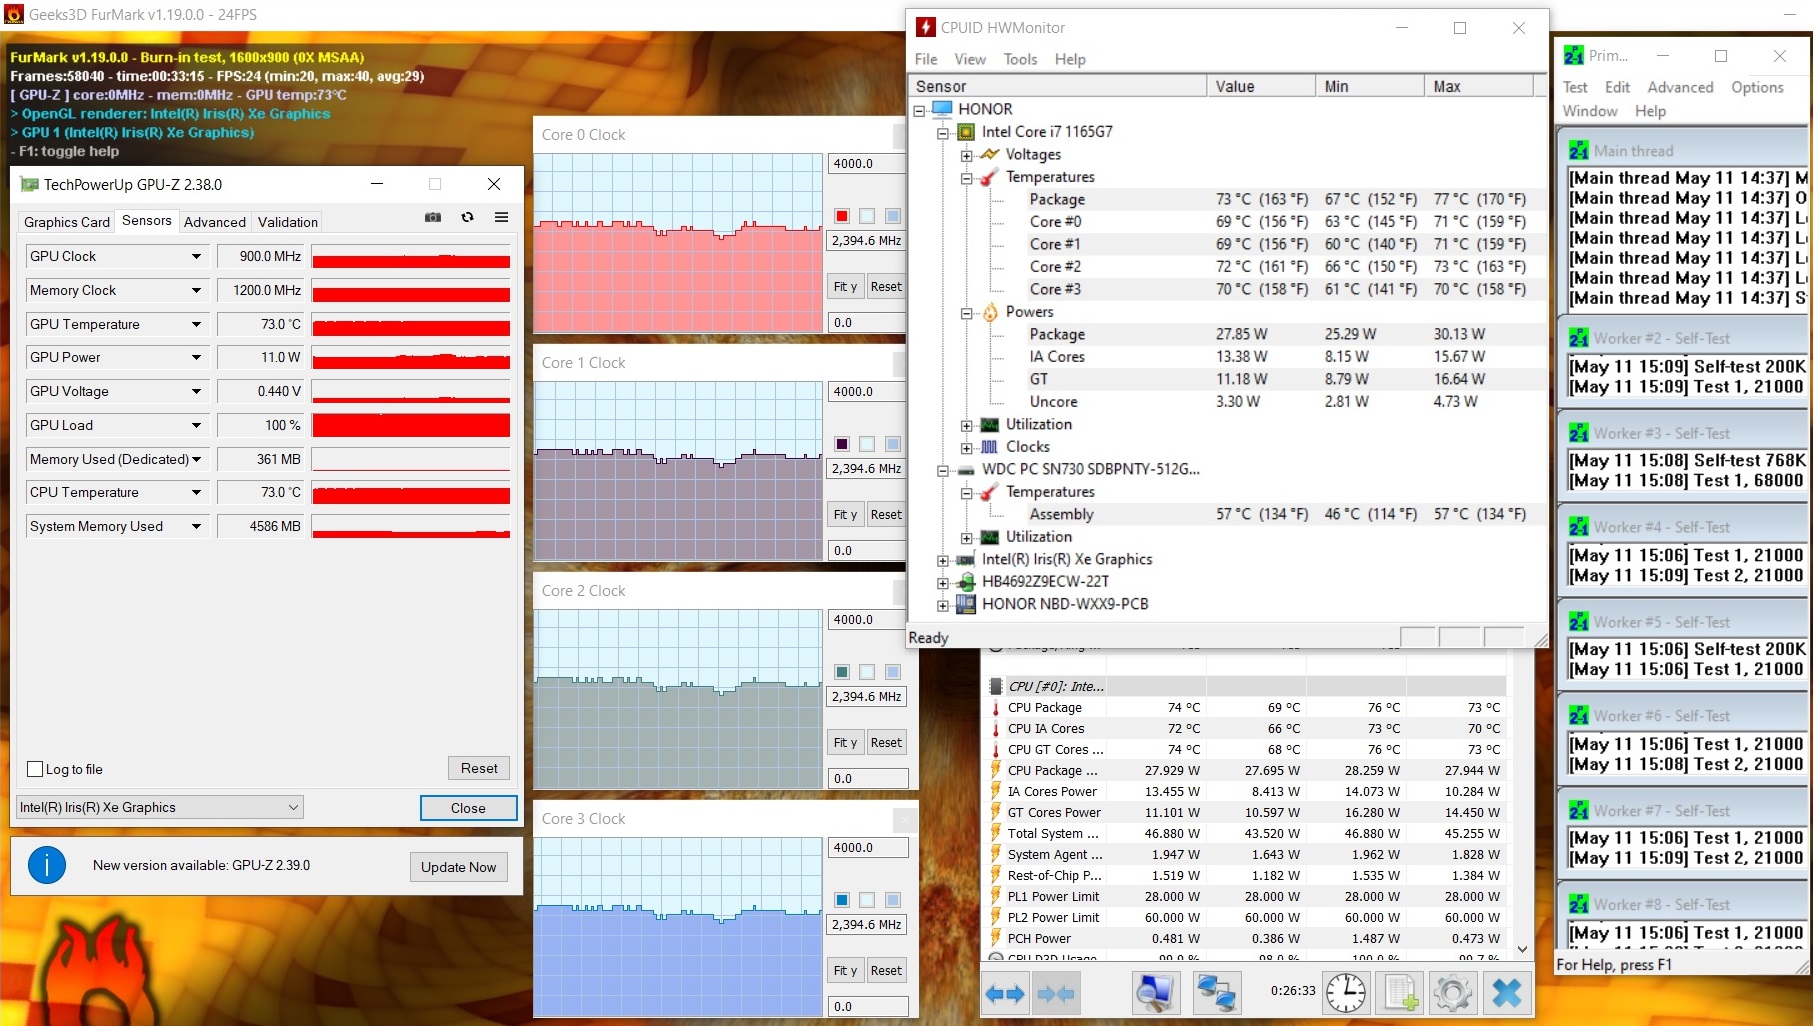
Task: Switch to the Advanced tab in GPU-Z
Action: 214,222
